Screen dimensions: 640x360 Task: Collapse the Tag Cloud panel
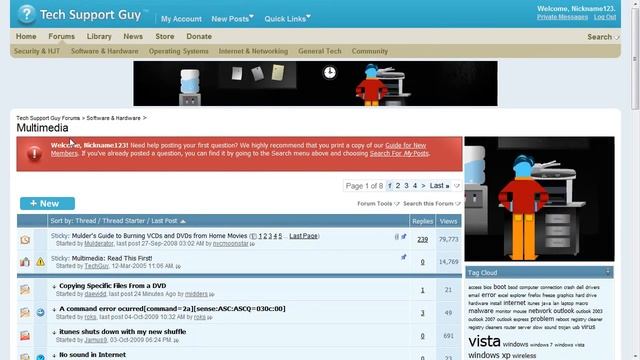coord(608,272)
